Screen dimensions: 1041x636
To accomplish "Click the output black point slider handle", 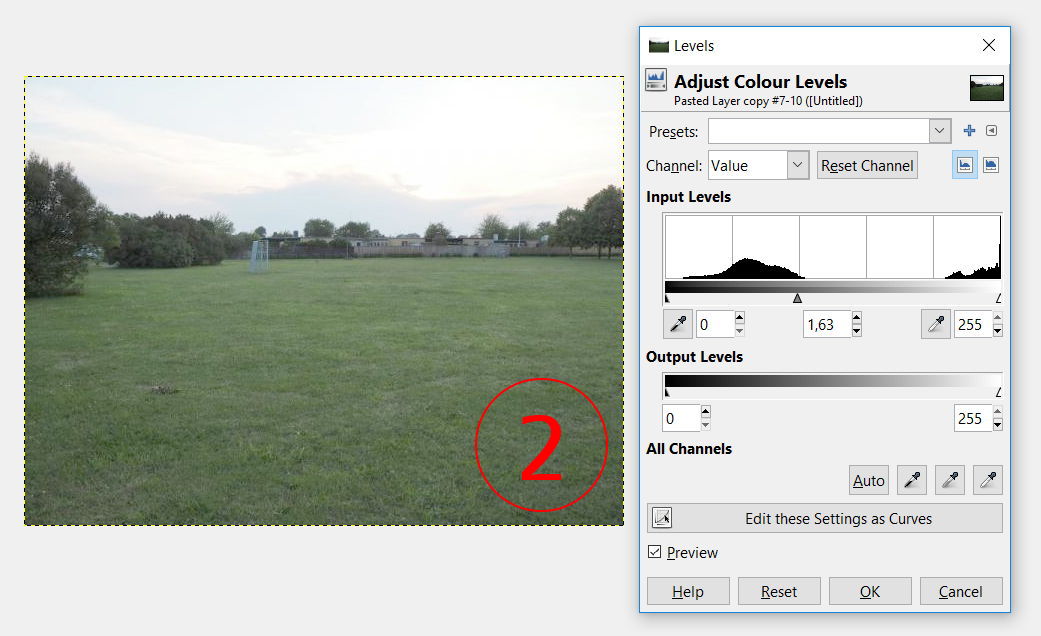I will 667,392.
